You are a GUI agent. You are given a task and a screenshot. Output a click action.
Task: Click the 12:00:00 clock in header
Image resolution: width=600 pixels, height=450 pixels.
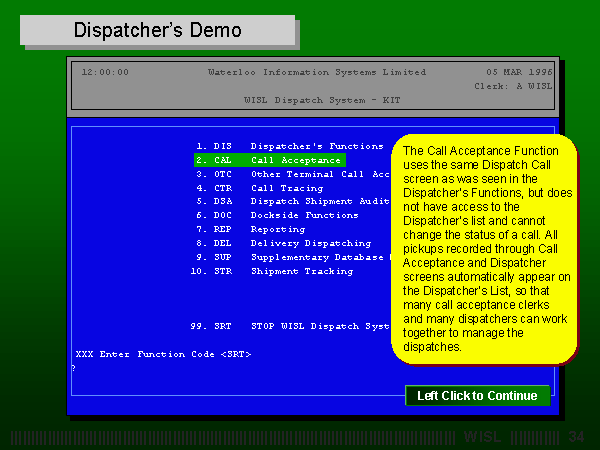pyautogui.click(x=105, y=72)
